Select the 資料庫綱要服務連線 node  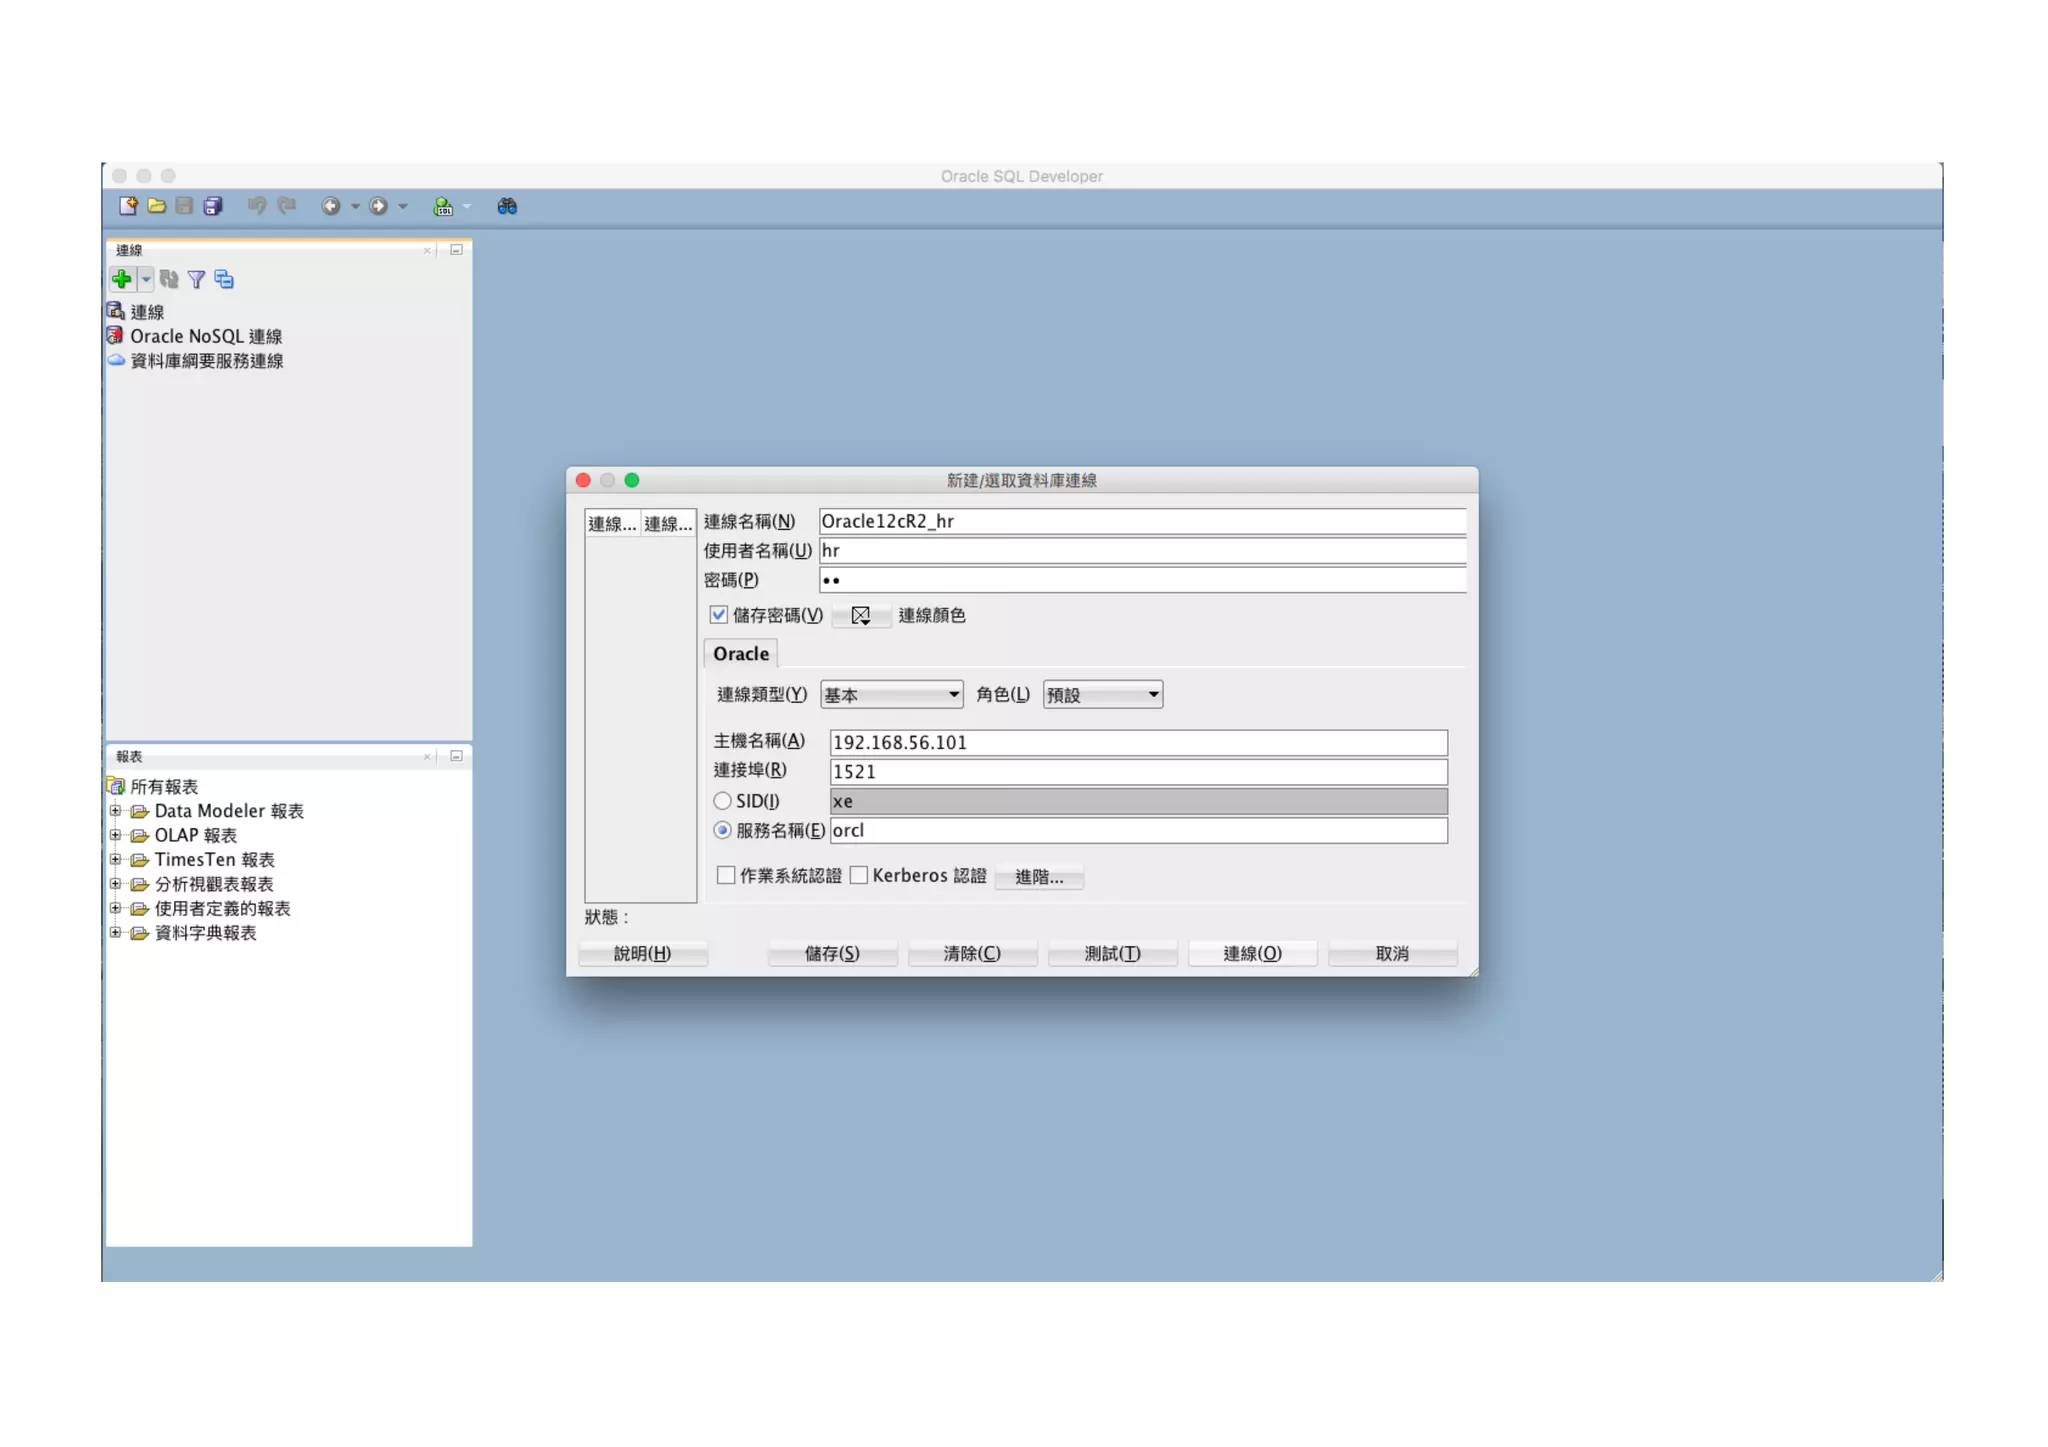(207, 360)
